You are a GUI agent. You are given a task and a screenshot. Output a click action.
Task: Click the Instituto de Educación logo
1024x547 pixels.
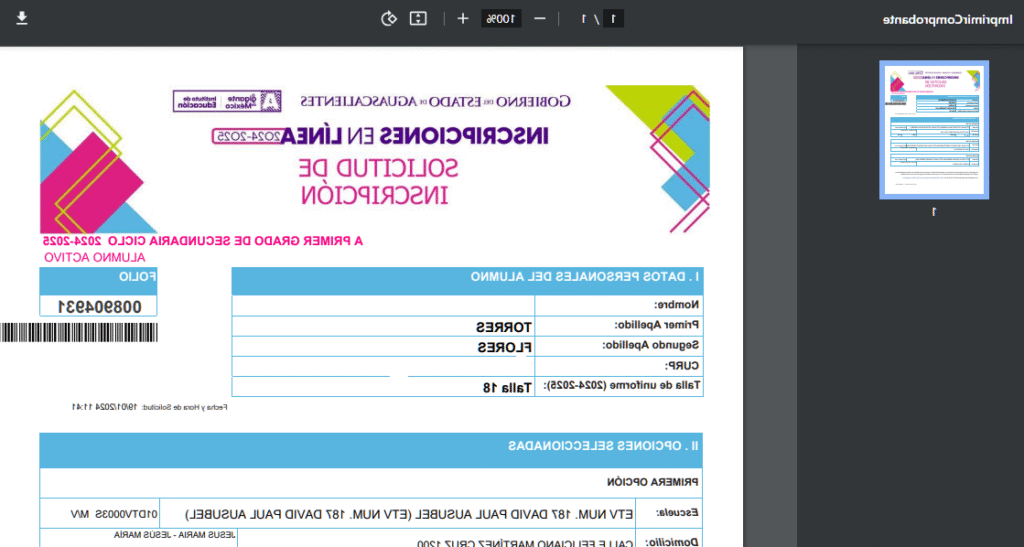click(195, 101)
